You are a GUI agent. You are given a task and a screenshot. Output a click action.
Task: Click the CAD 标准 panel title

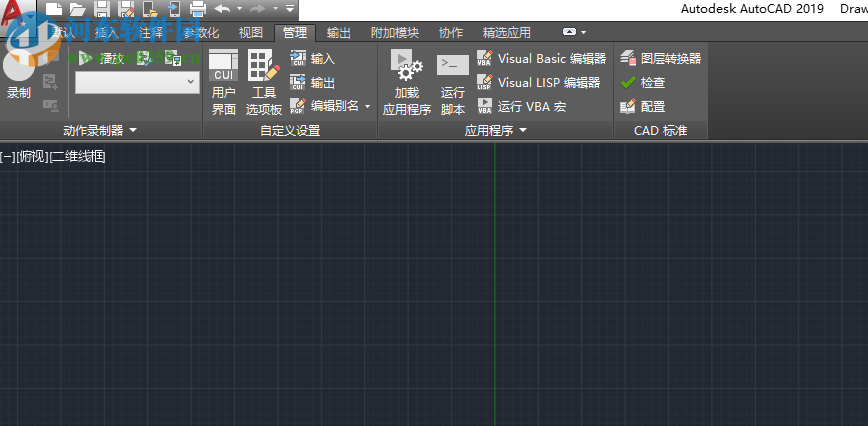click(x=660, y=131)
